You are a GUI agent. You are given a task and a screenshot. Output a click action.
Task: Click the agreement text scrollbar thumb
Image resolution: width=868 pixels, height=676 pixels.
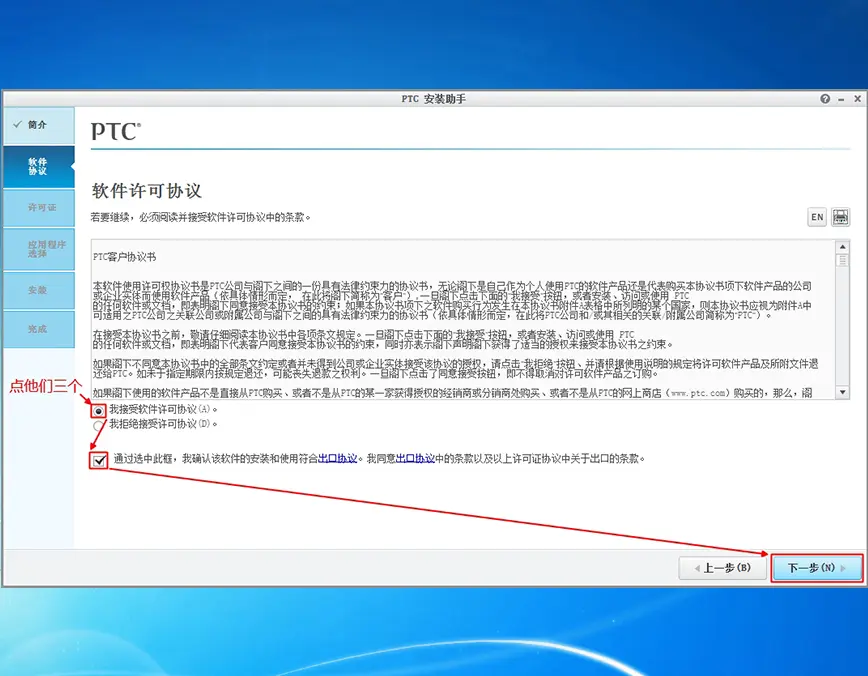tap(843, 260)
